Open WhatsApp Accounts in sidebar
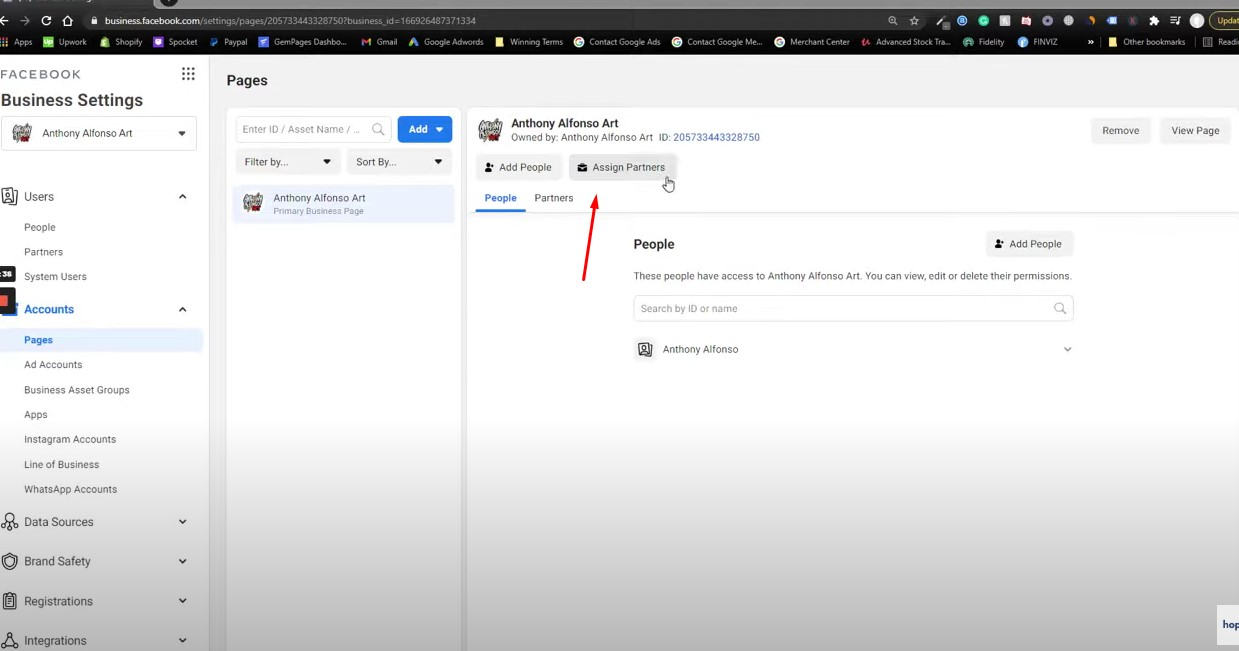Screen dimensions: 1239x651 pyautogui.click(x=71, y=490)
